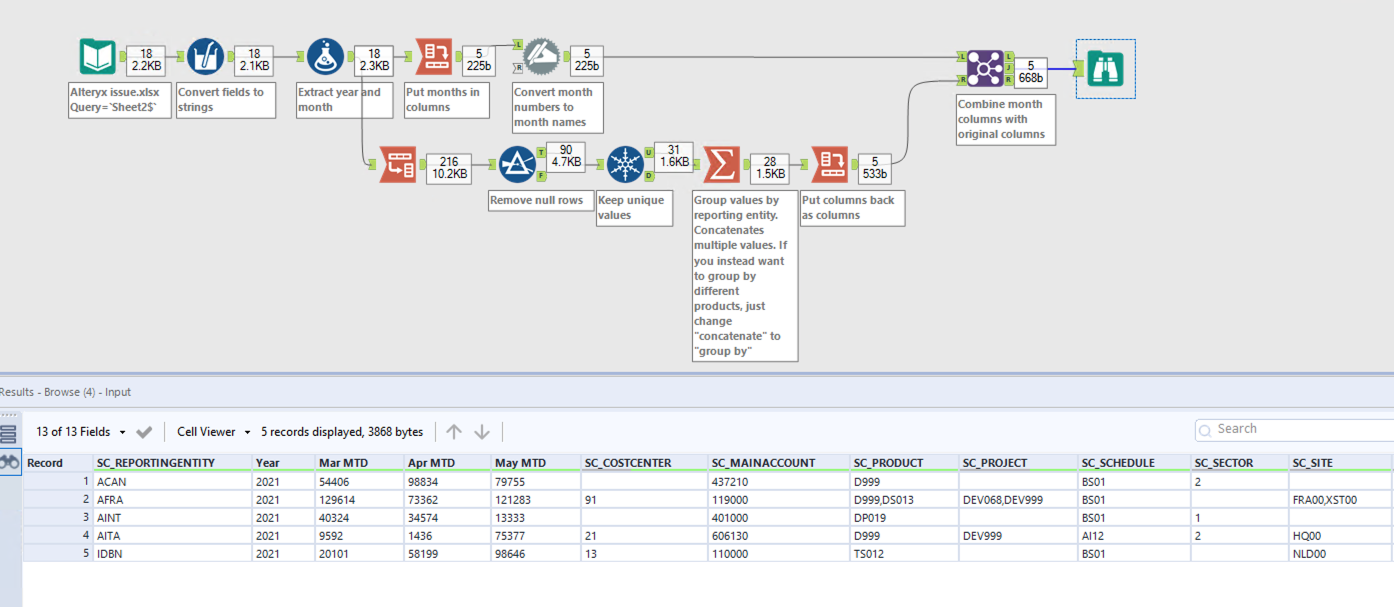Select the 'Convert fields to strings' Select tool
The image size is (1394, 607).
[205, 57]
